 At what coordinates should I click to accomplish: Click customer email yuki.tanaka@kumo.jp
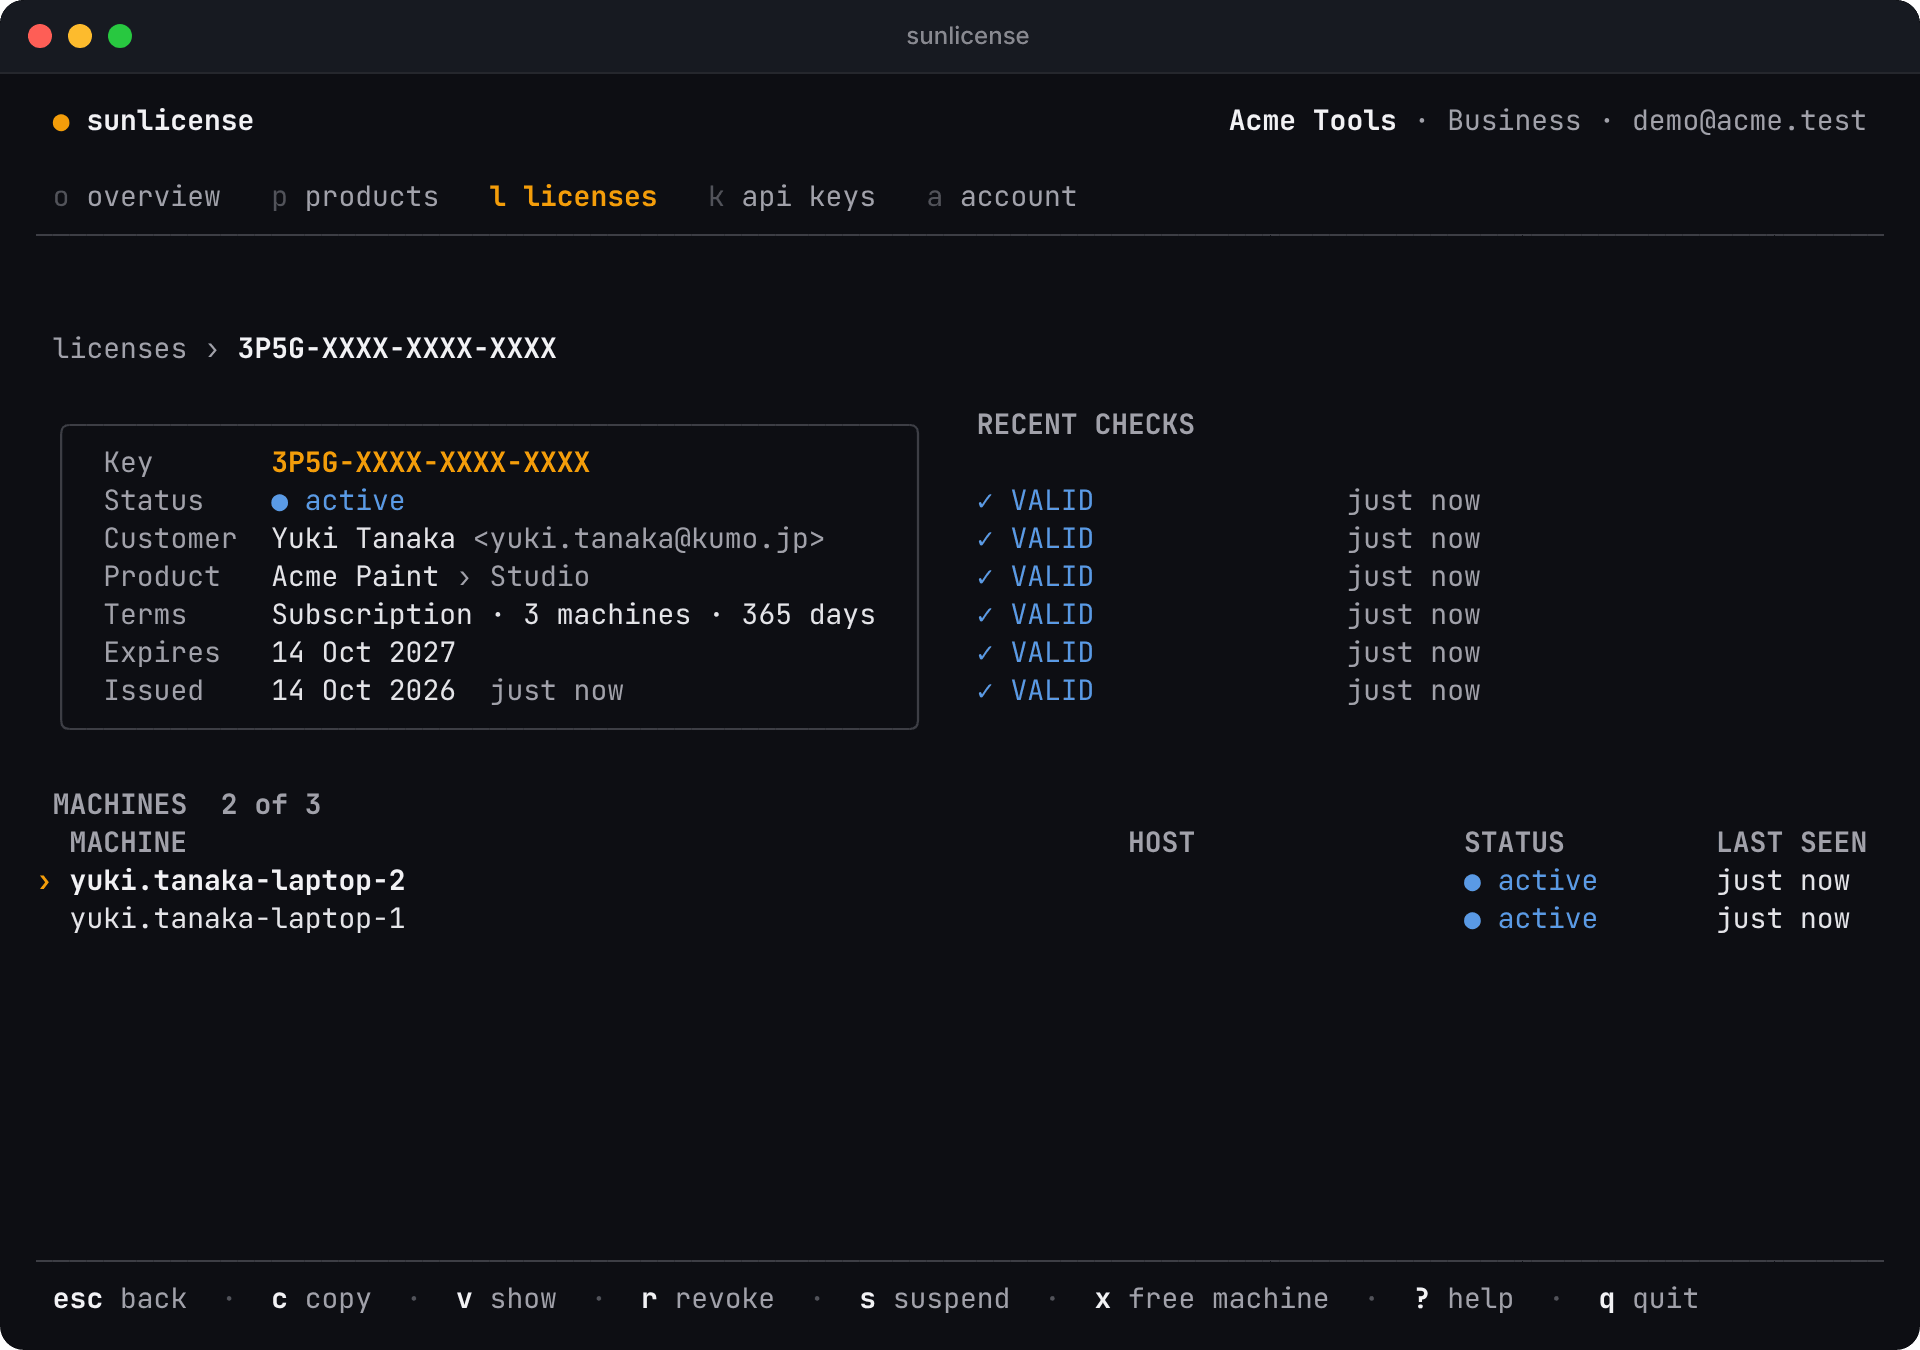pyautogui.click(x=649, y=539)
